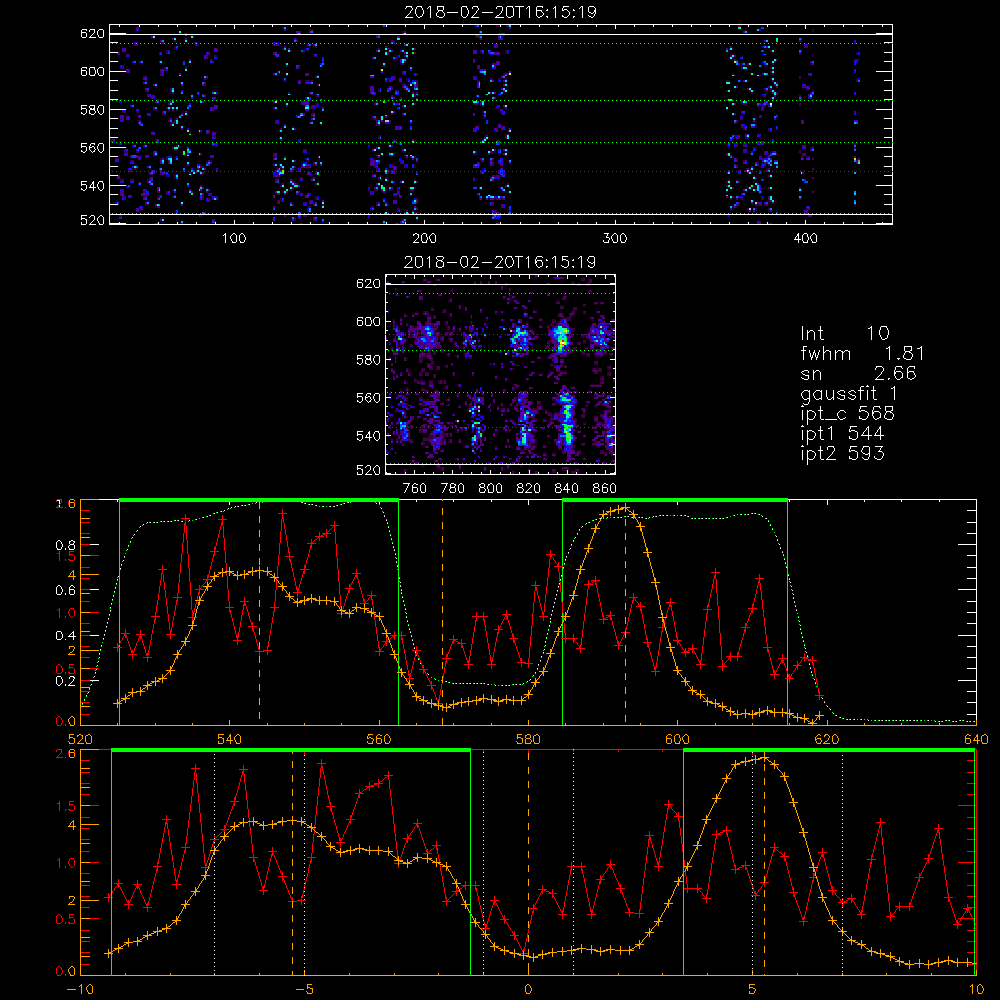Screen dimensions: 1000x1000
Task: Click x-axis label -10 on bottom plot
Action: click(80, 990)
